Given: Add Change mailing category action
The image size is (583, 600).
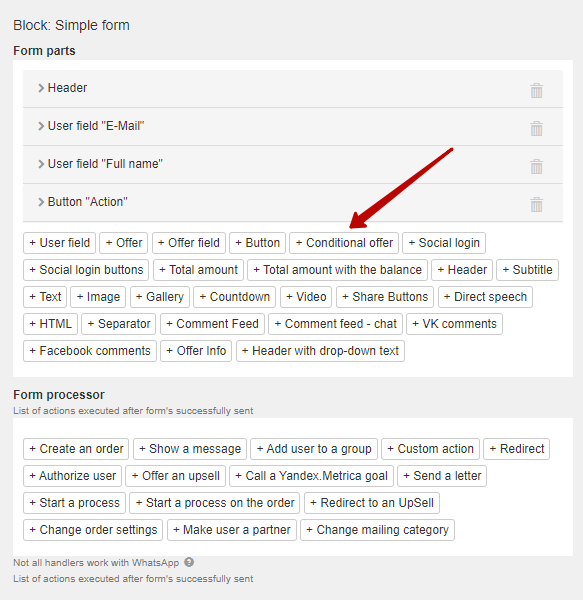Looking at the screenshot, I should [x=378, y=530].
